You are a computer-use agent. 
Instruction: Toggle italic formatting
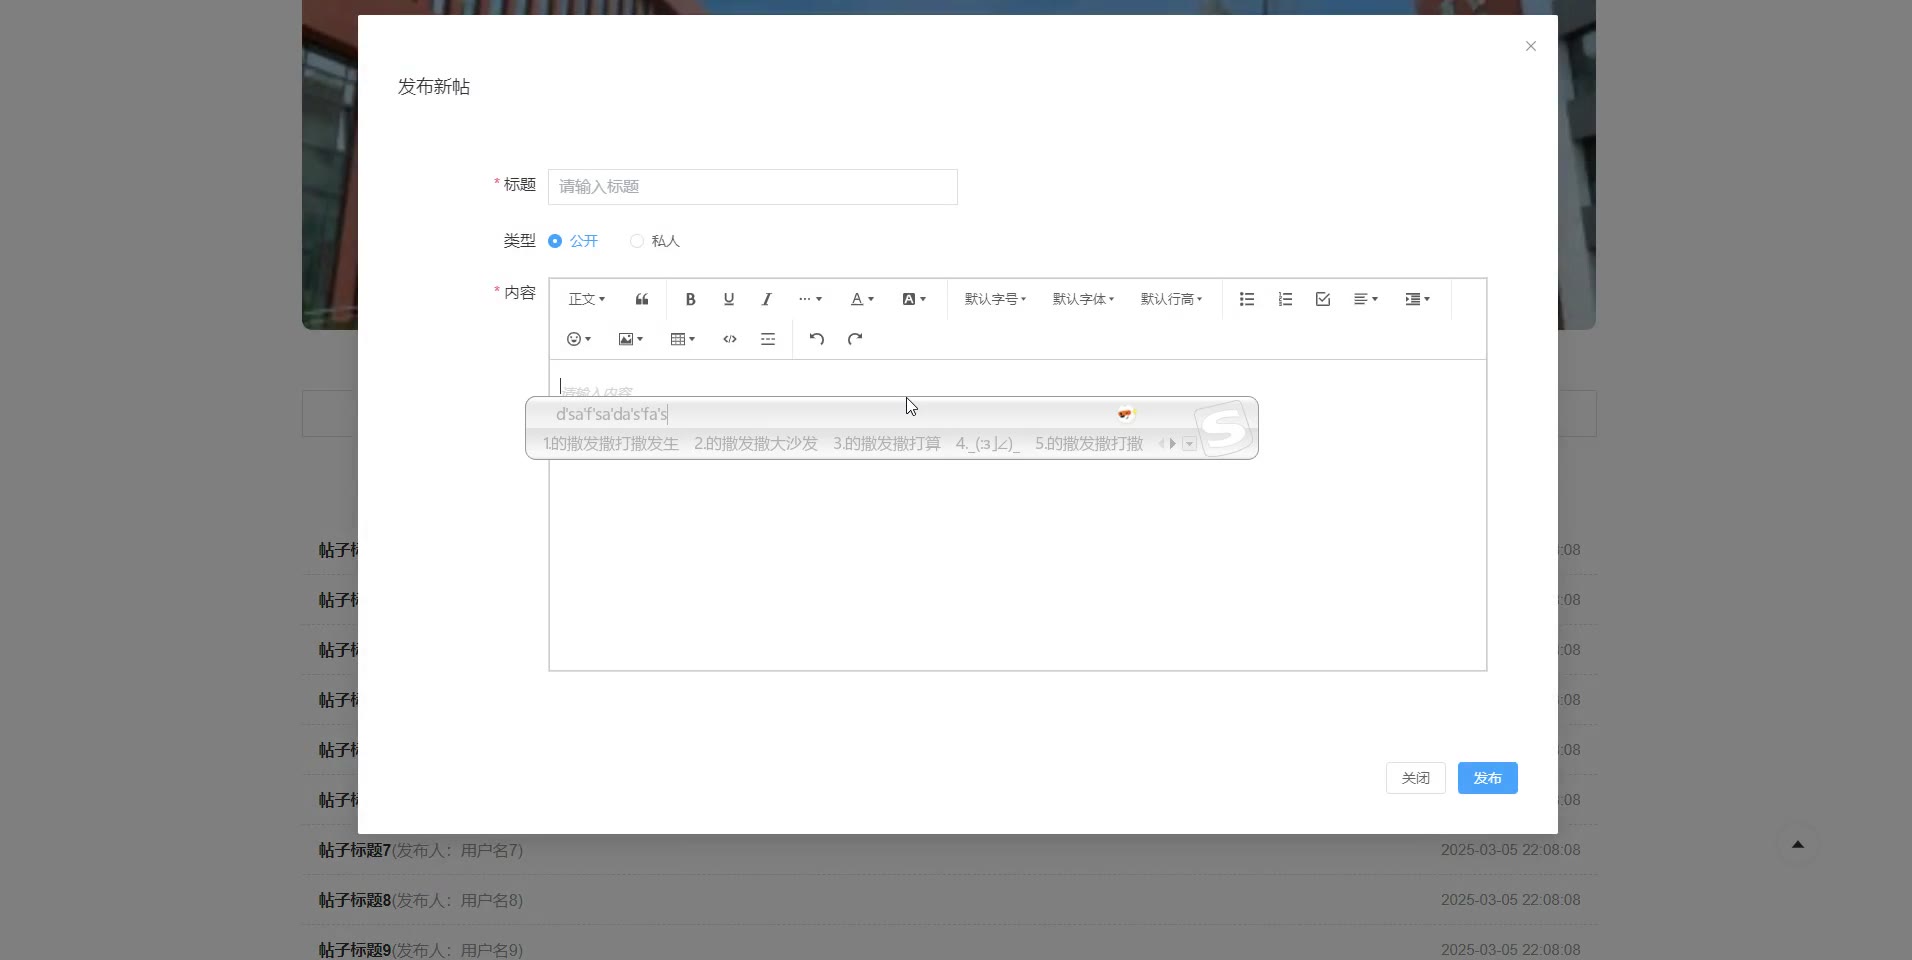point(767,299)
